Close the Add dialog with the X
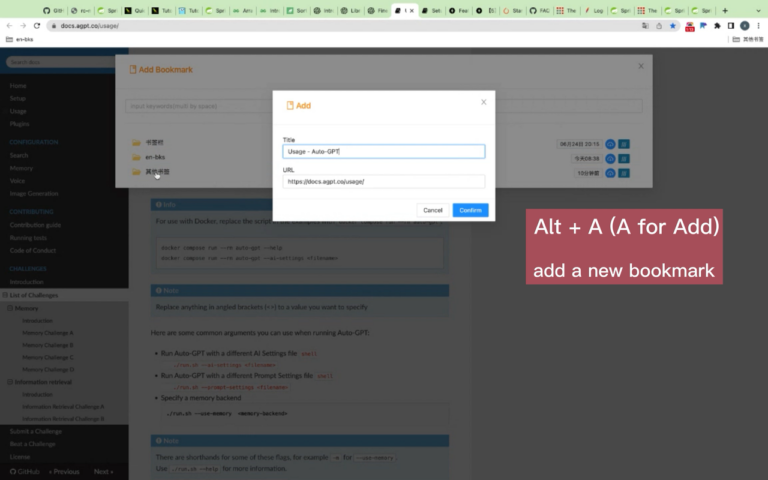768x480 pixels. 484,101
